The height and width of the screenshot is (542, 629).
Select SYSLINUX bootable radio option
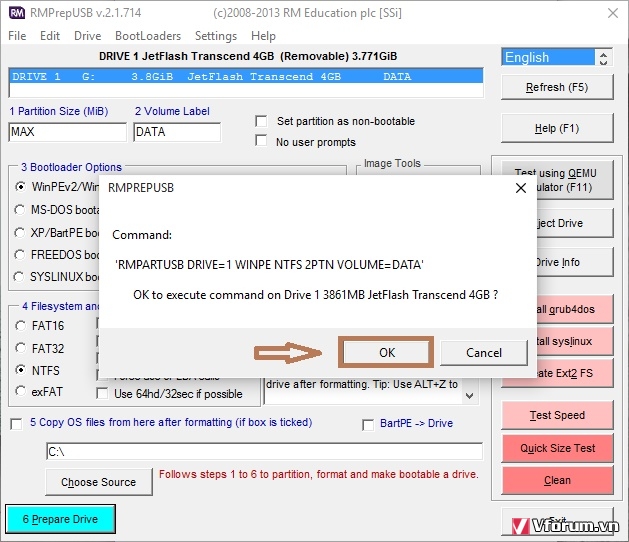(x=19, y=276)
